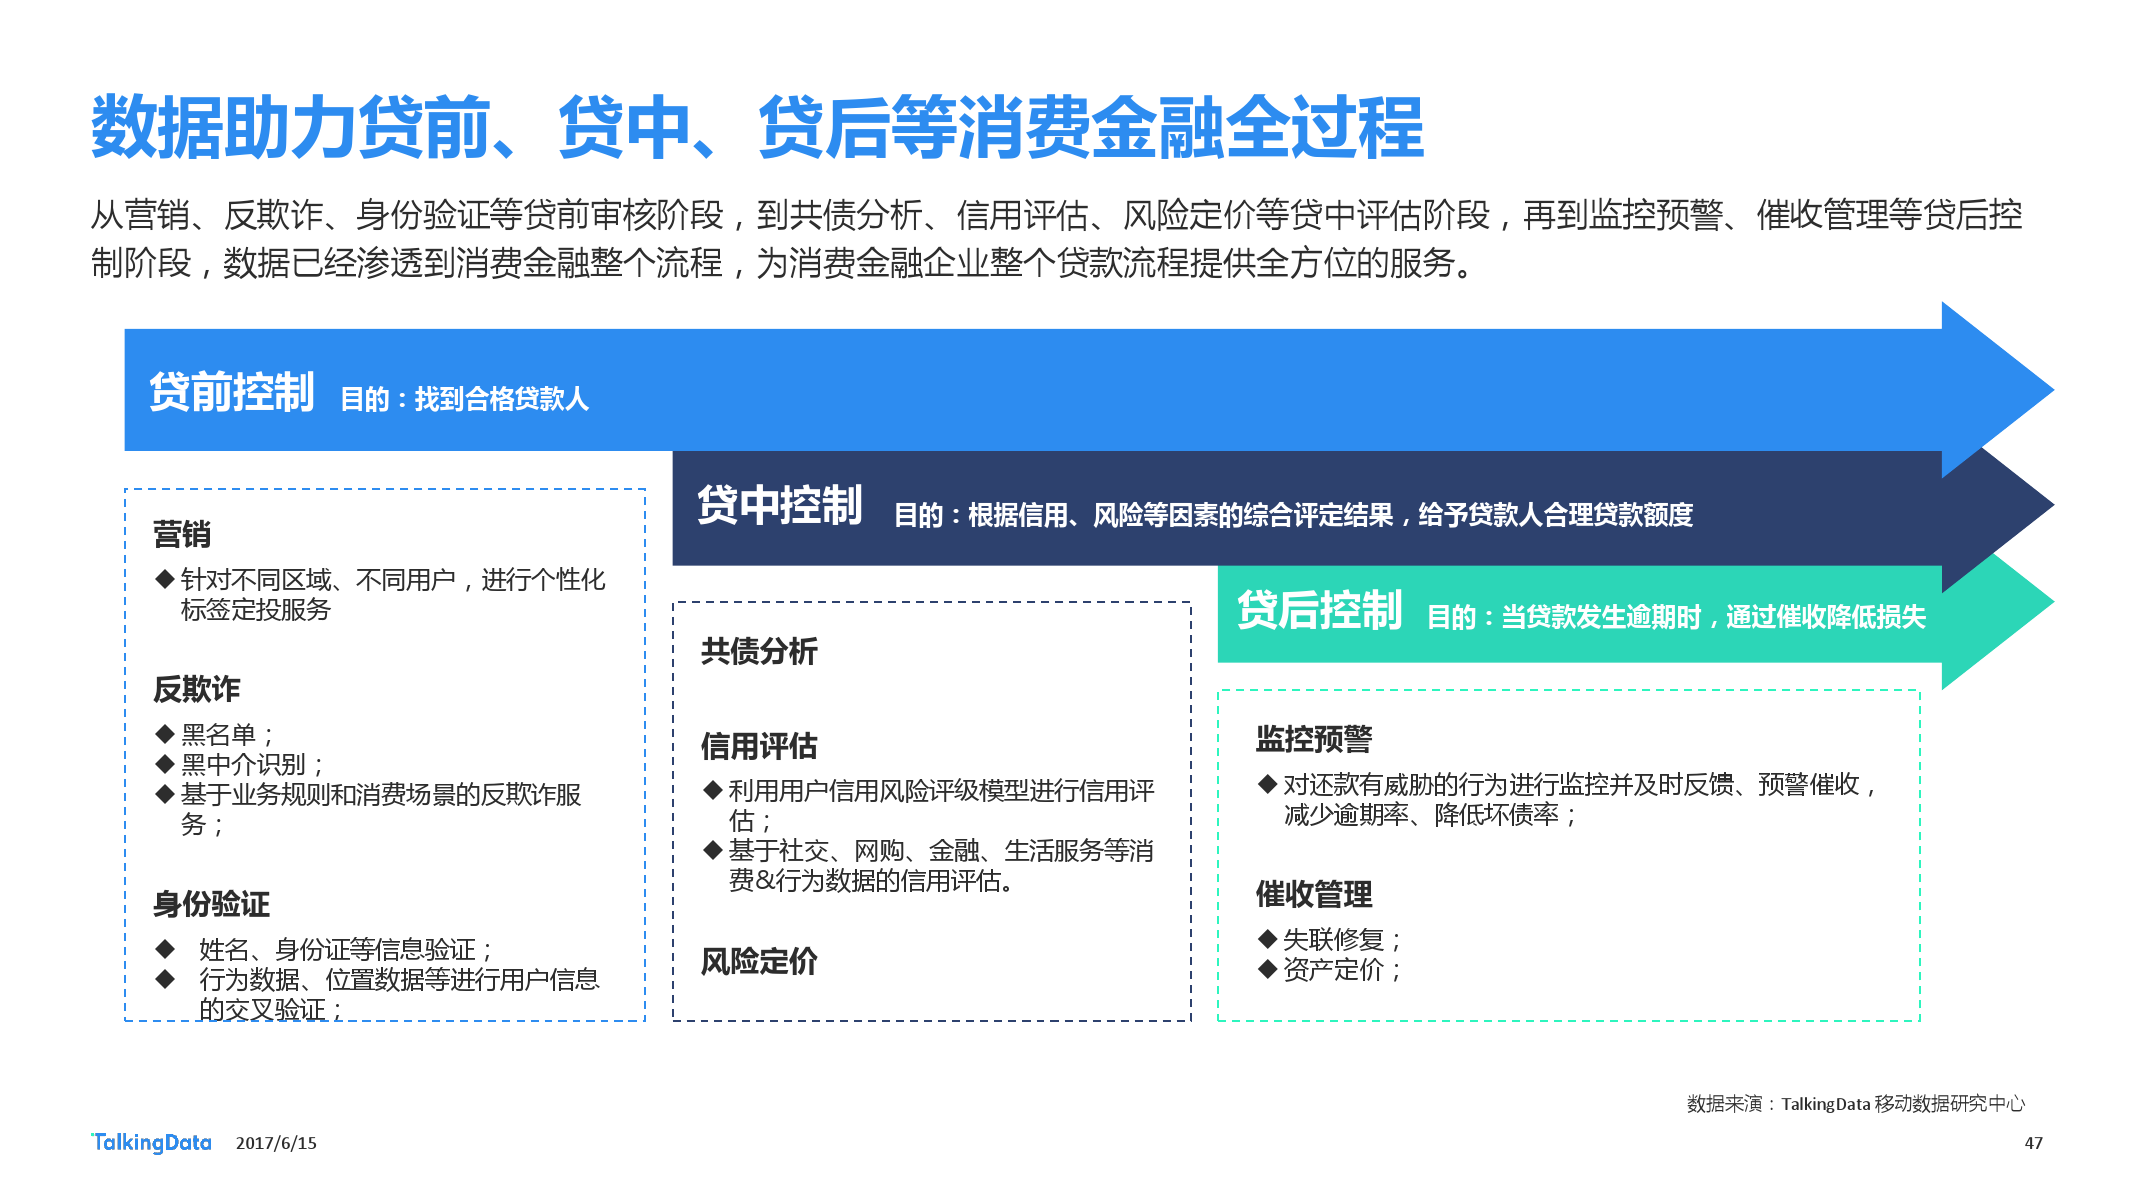Image resolution: width=2132 pixels, height=1199 pixels.
Task: Click the 营销 section heading
Action: [182, 534]
